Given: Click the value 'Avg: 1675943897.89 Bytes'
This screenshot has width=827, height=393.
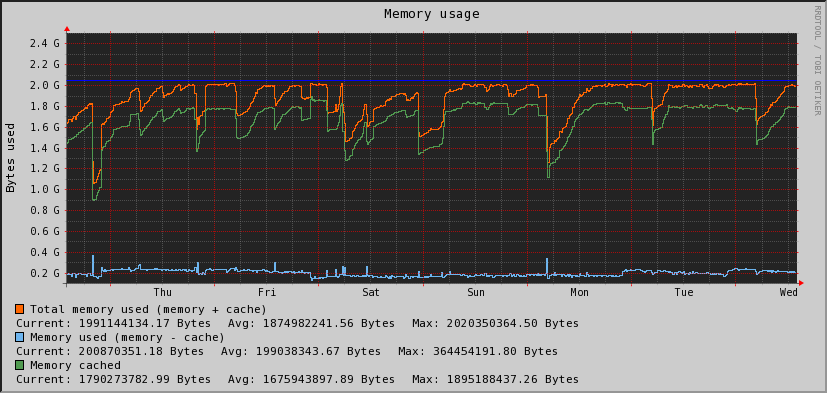Looking at the screenshot, I should pyautogui.click(x=311, y=379).
